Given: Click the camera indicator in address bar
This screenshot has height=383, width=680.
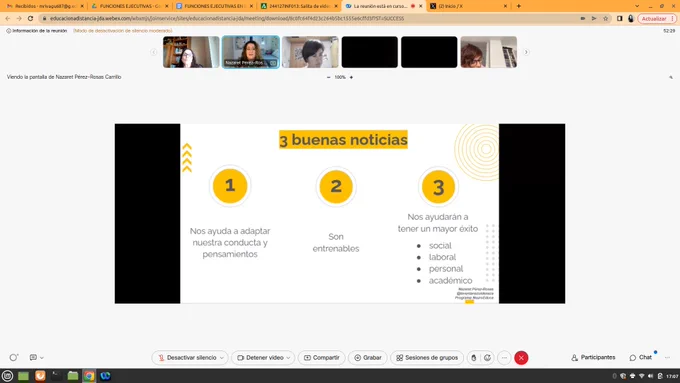Looking at the screenshot, I should [x=582, y=19].
